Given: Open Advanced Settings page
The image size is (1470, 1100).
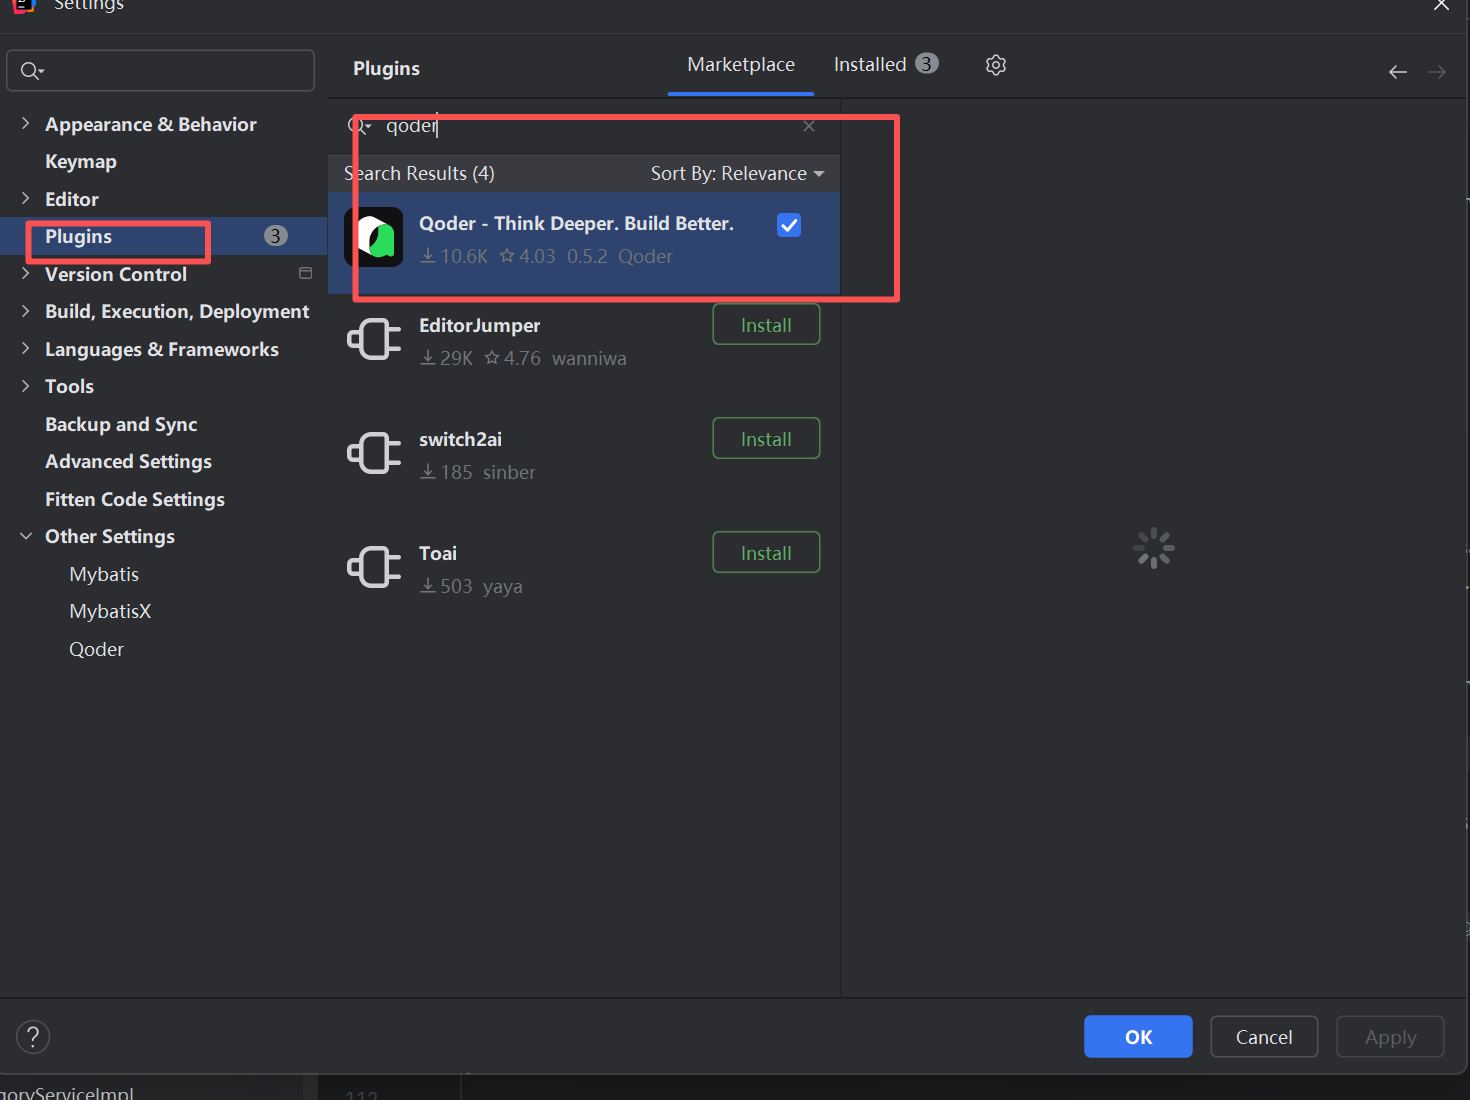Looking at the screenshot, I should click(128, 462).
